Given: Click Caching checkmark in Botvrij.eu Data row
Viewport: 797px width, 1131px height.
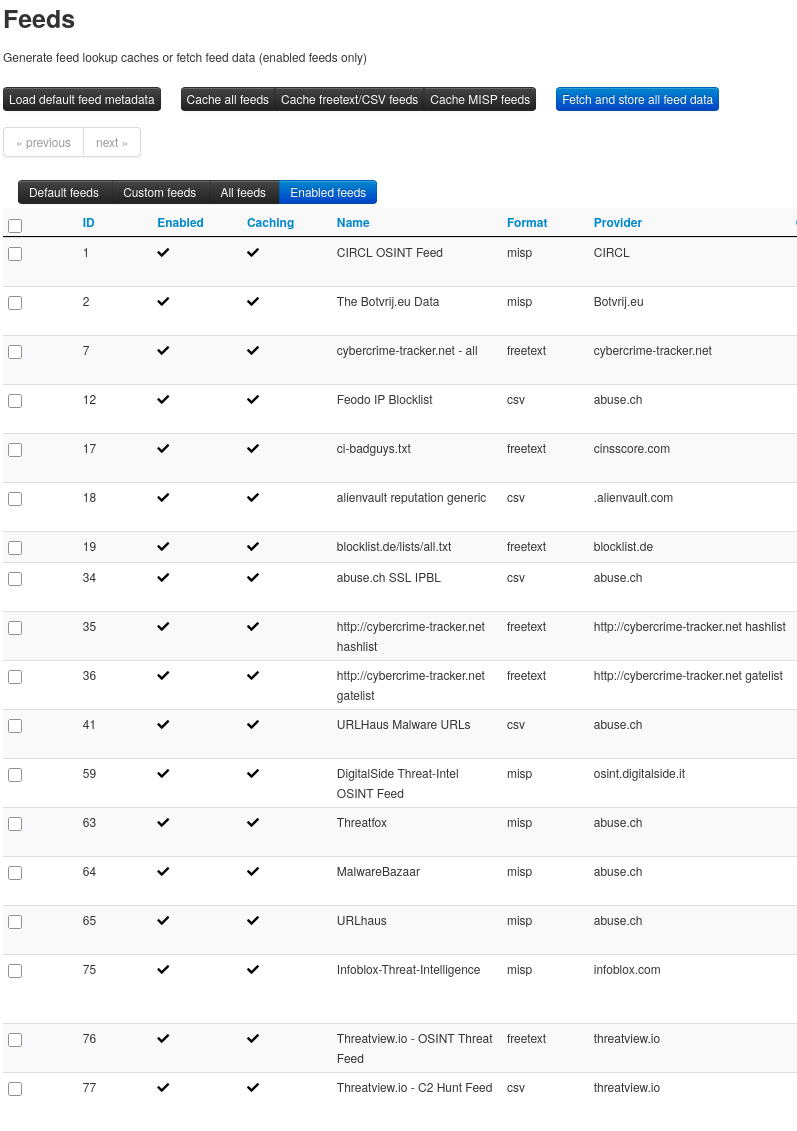Looking at the screenshot, I should tap(252, 302).
